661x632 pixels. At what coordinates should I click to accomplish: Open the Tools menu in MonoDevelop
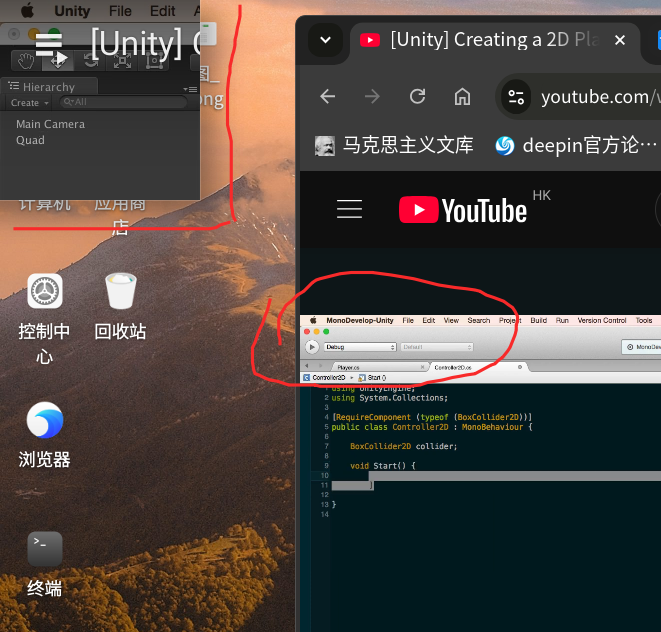(x=644, y=320)
